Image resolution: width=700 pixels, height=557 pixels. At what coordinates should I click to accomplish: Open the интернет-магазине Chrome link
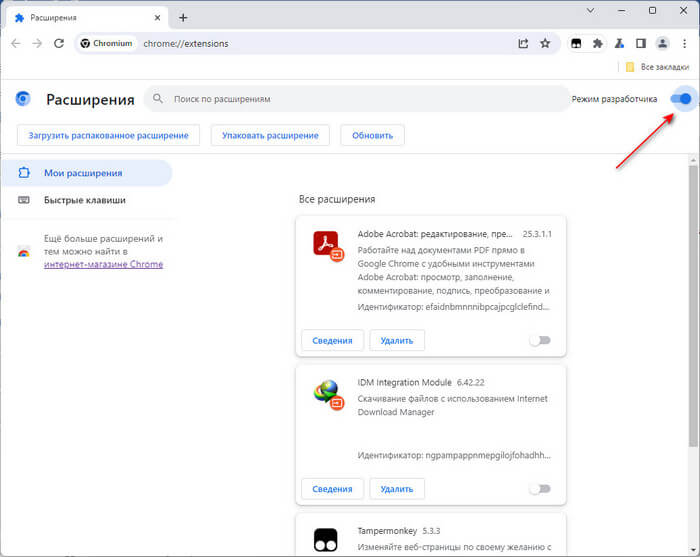103,264
